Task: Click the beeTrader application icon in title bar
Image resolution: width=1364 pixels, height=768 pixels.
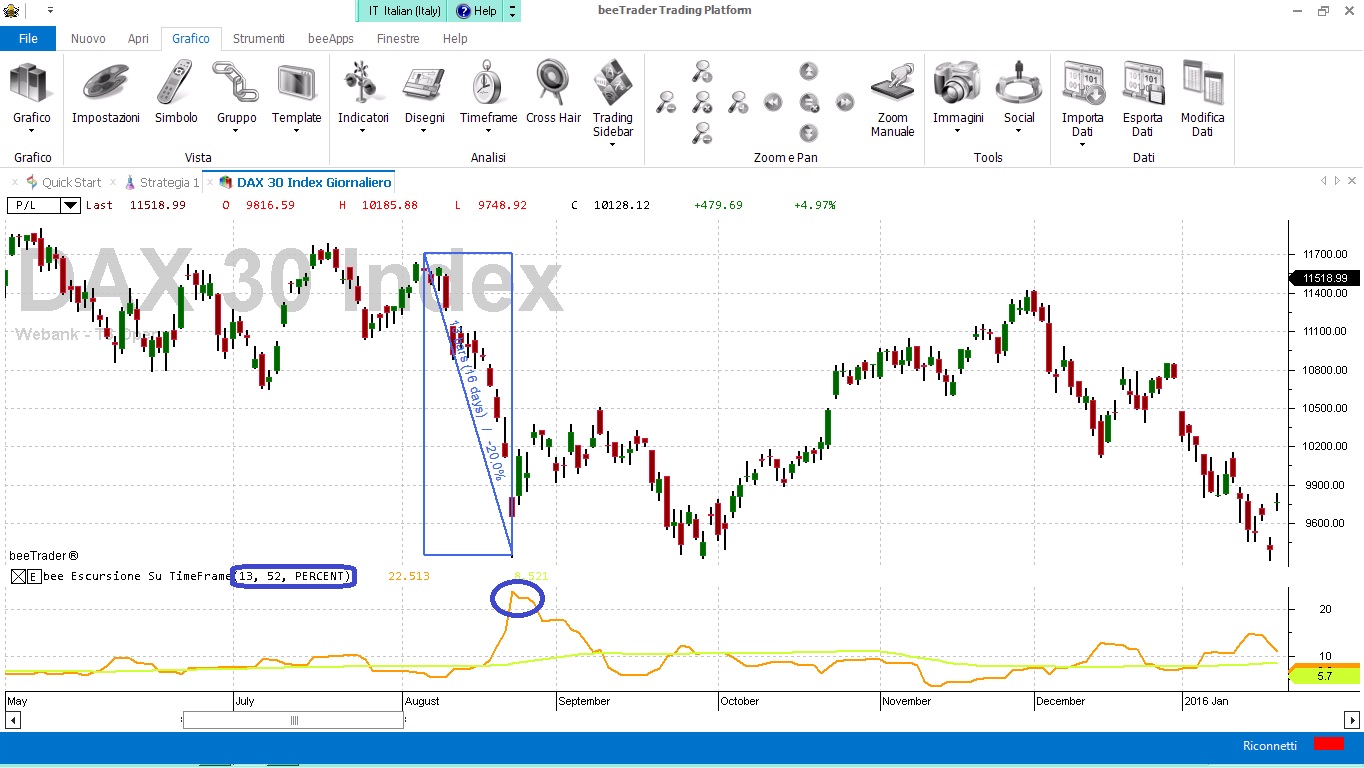Action: coord(11,11)
